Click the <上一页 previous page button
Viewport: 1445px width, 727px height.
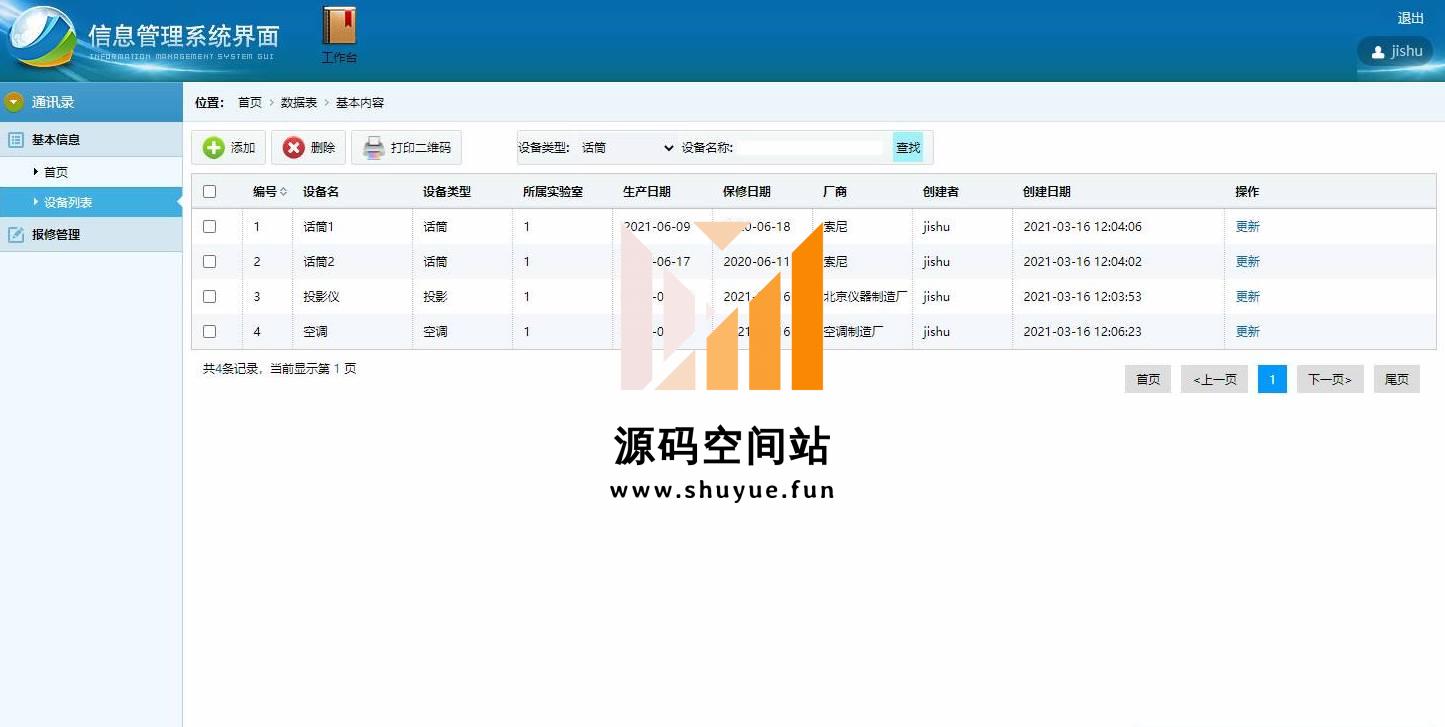tap(1215, 379)
